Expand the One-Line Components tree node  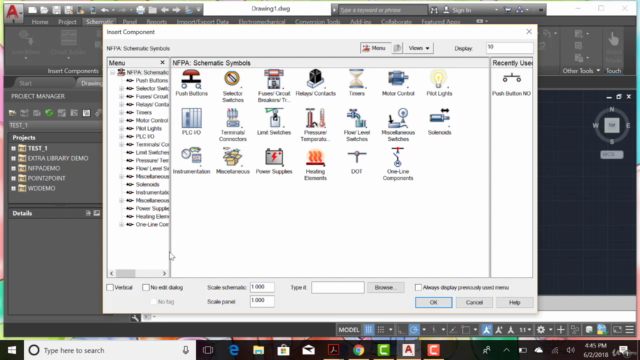(121, 224)
